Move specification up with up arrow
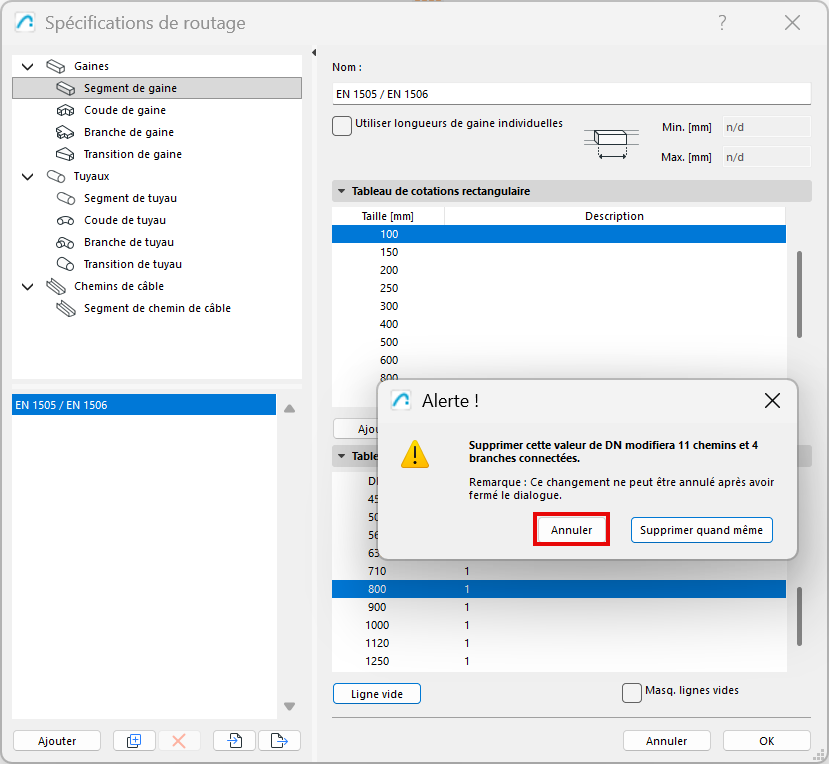 click(x=290, y=409)
